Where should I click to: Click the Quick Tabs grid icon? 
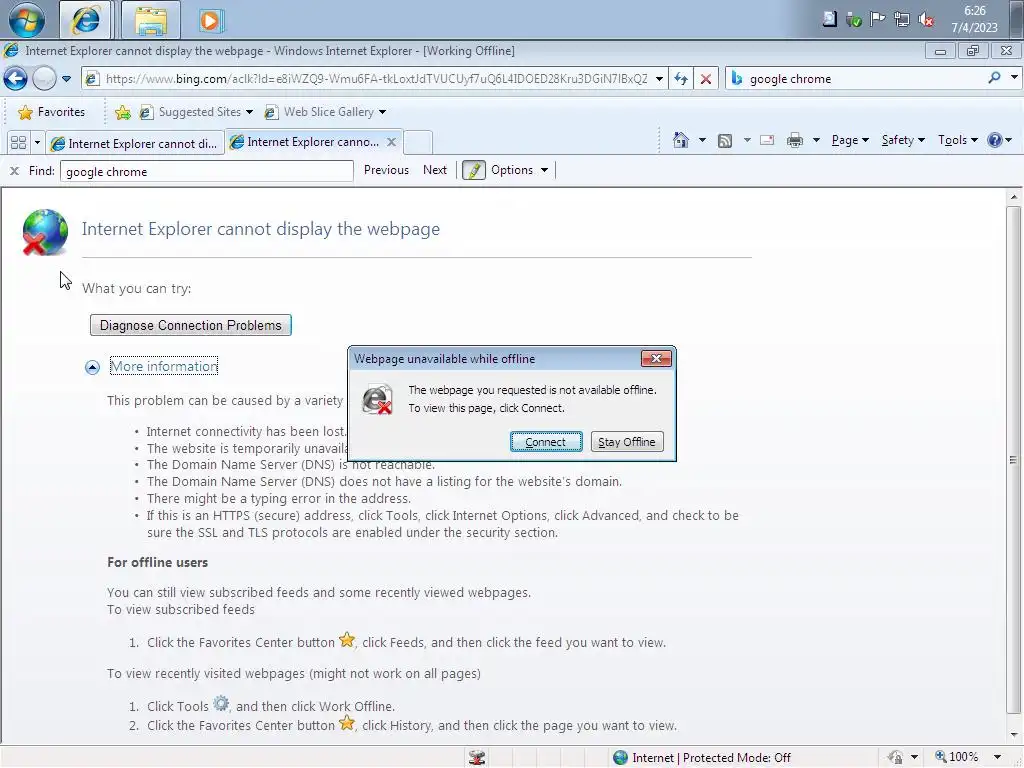(18, 142)
